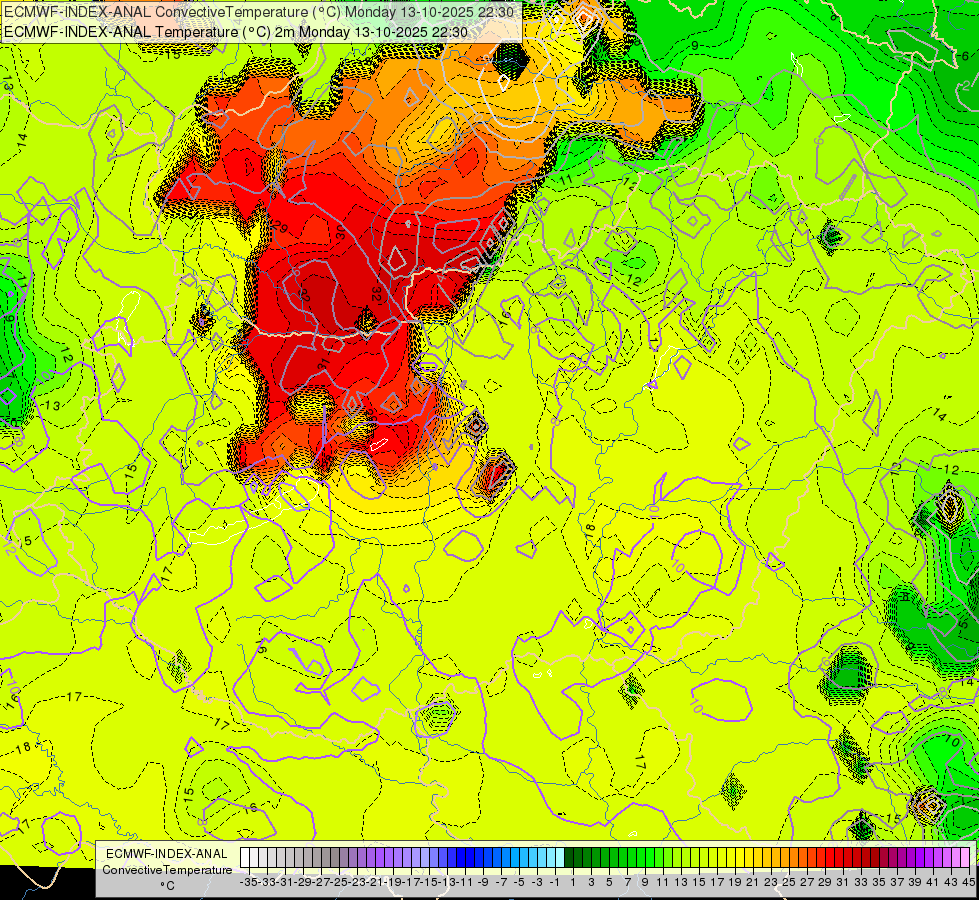
Task: Pick the white swatch at legend's coldest end
Action: point(245,858)
